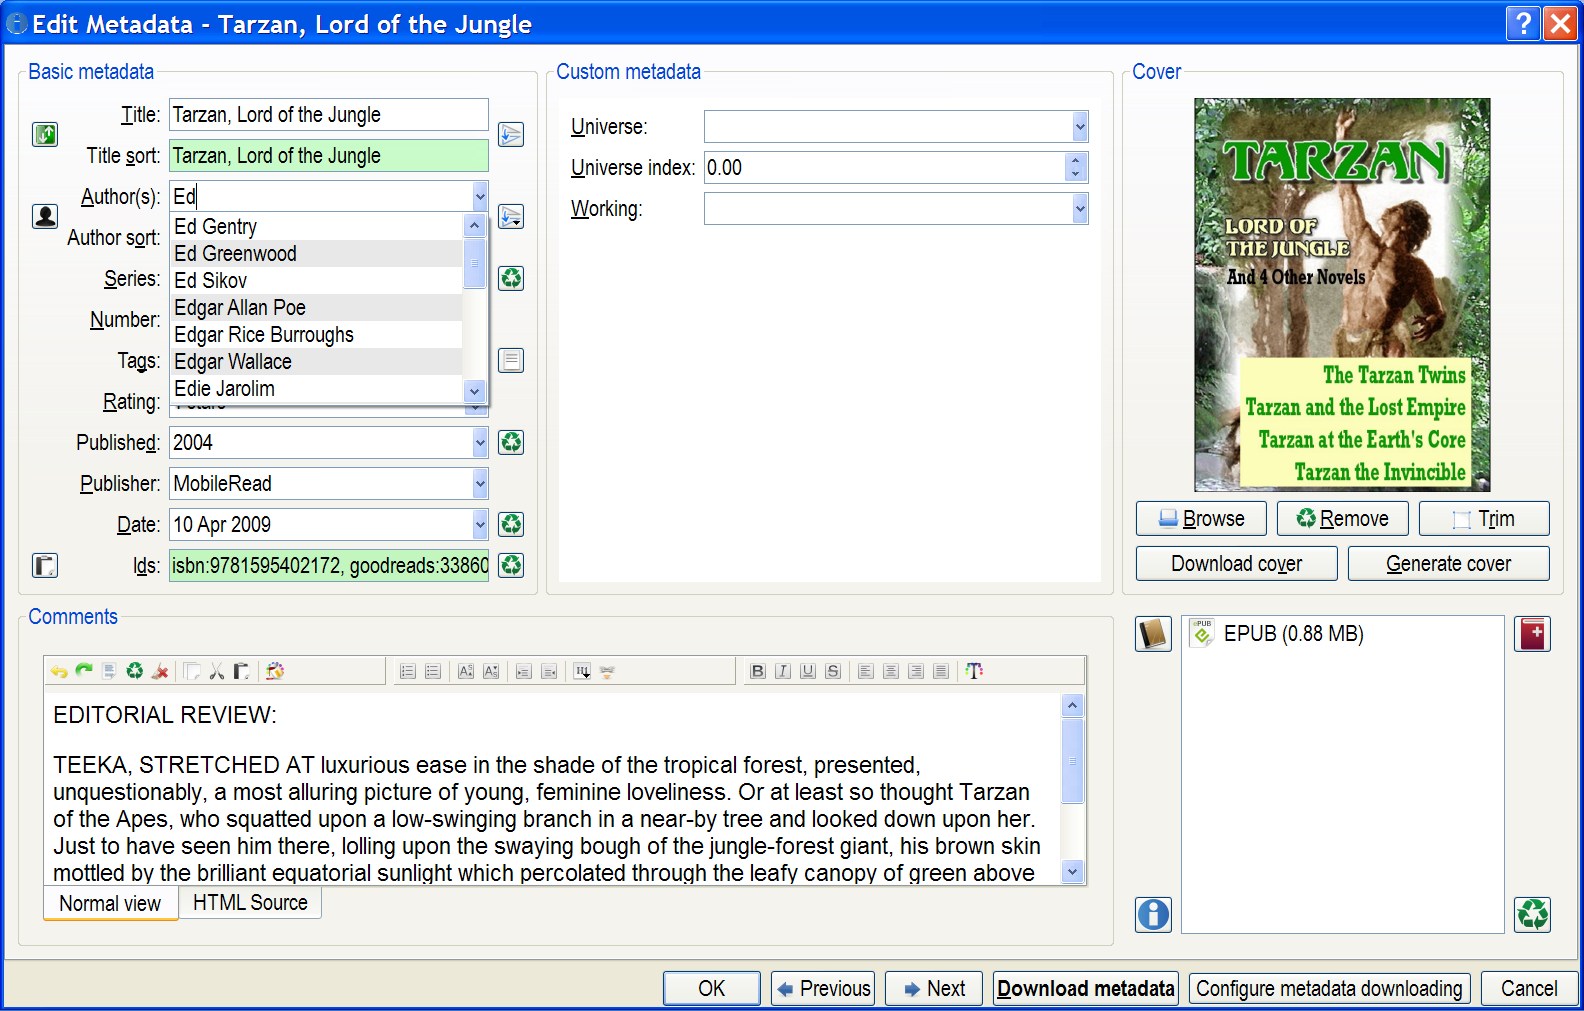Select Ed Greenwood from author suggestions
1584x1011 pixels.
pos(317,253)
